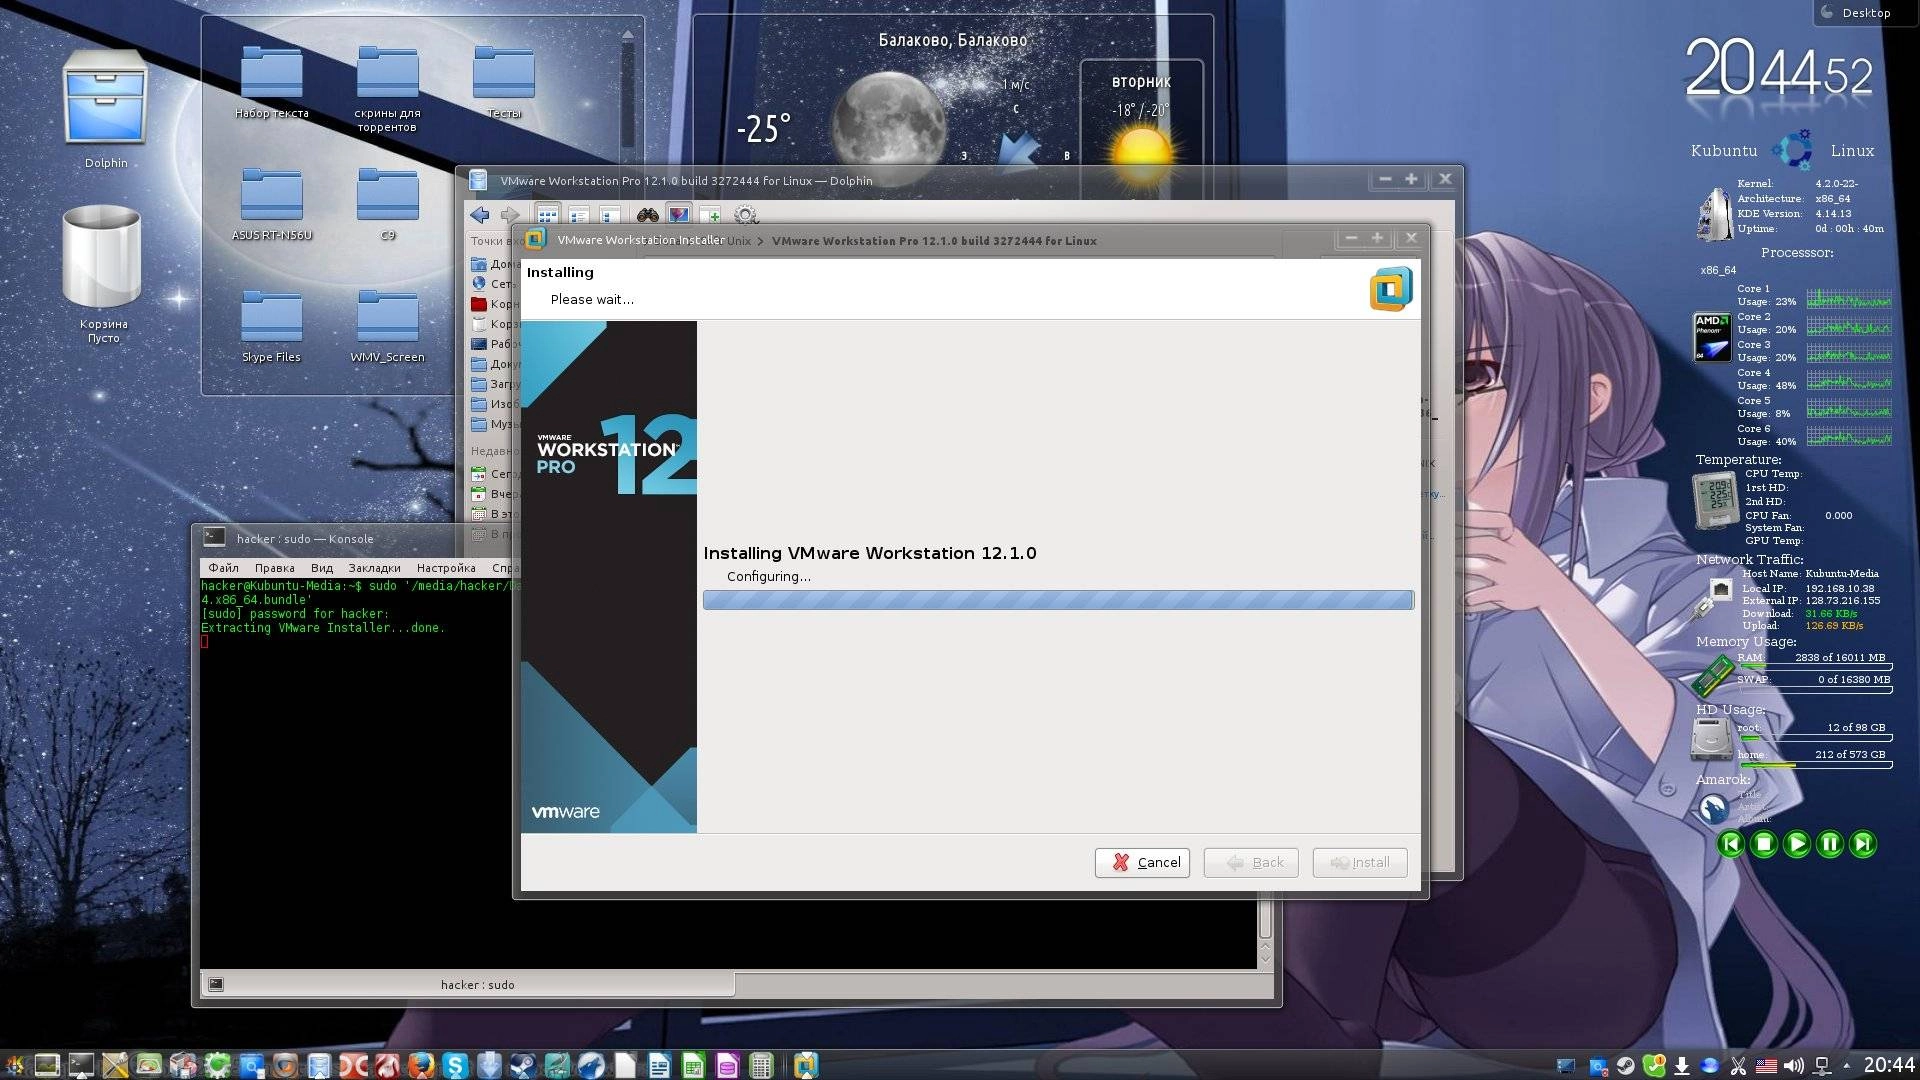Launch Steam from the taskbar launcher

[523, 1066]
